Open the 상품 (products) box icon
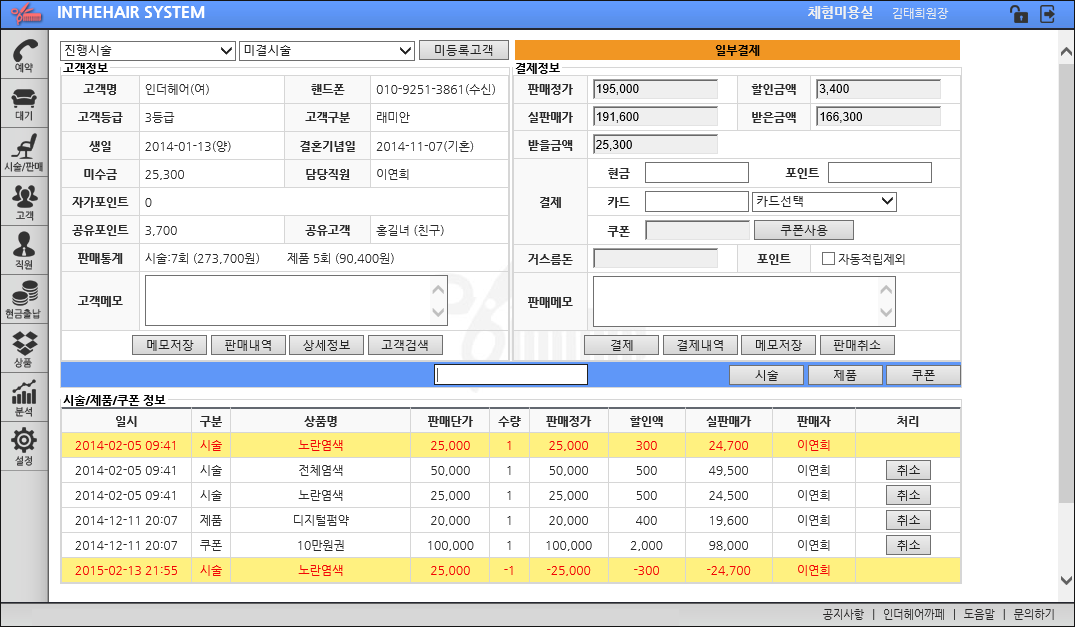1075x627 pixels. pyautogui.click(x=24, y=348)
